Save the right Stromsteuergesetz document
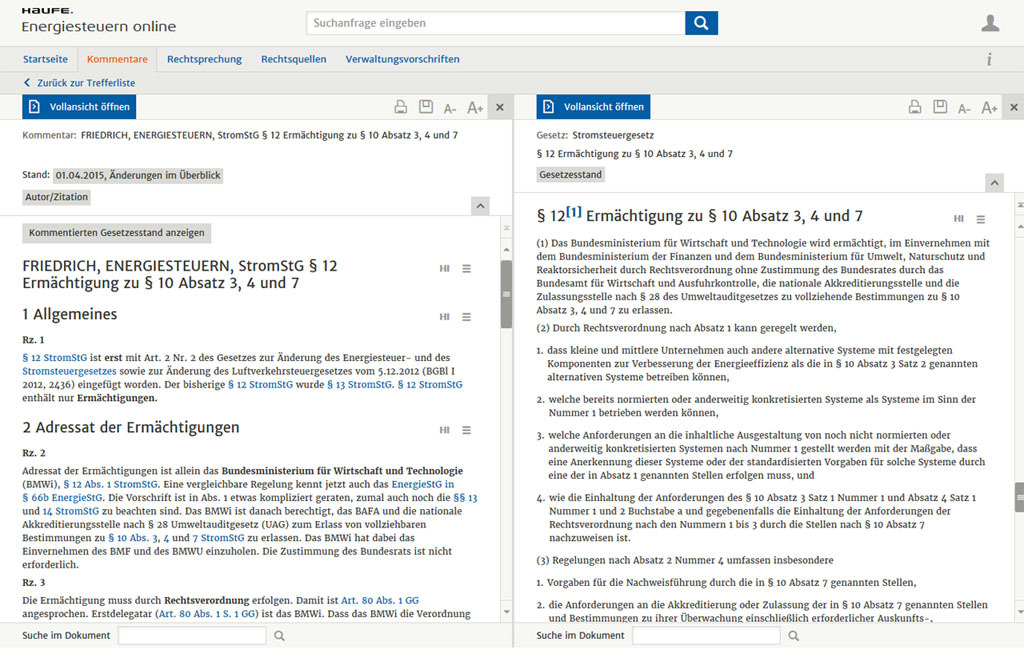This screenshot has height=670, width=1024. click(940, 106)
